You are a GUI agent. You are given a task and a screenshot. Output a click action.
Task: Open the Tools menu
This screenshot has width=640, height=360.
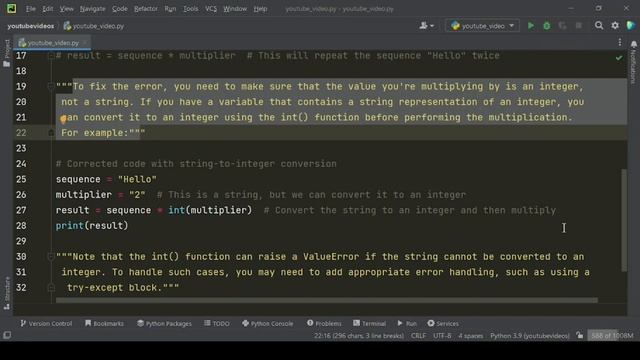coord(191,9)
